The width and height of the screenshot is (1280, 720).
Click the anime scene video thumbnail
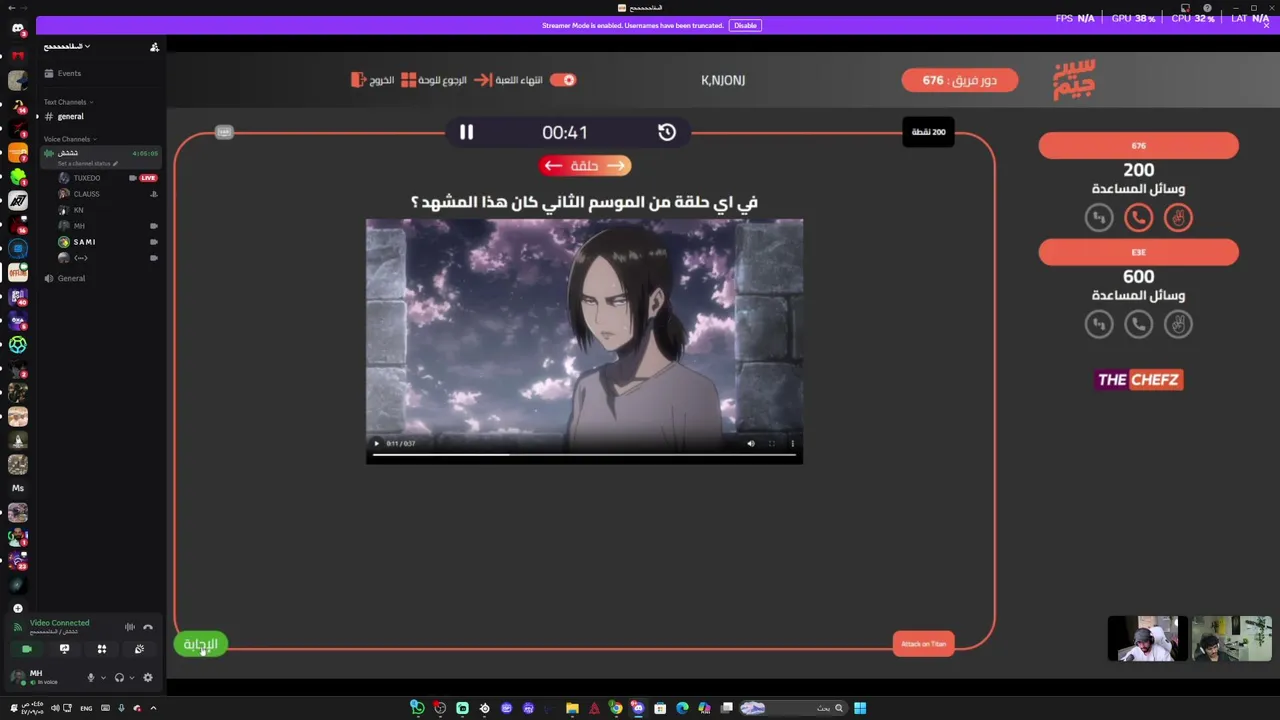[x=584, y=341]
